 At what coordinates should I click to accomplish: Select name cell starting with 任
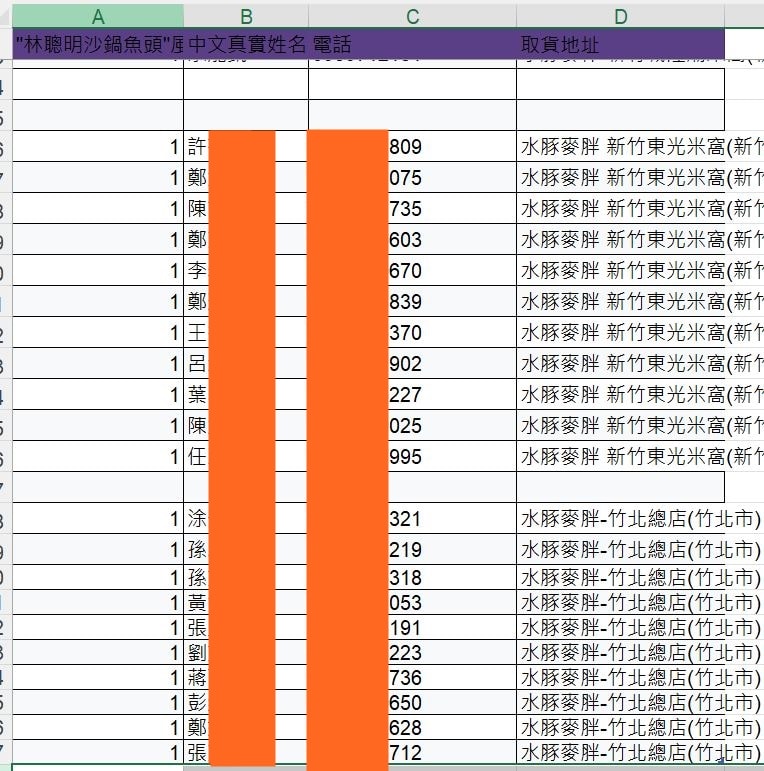(x=246, y=456)
